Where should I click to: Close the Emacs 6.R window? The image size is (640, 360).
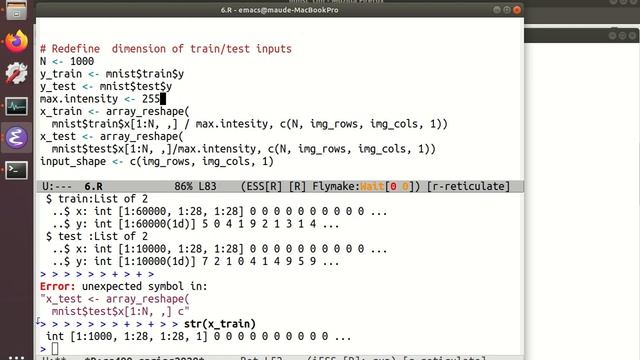[517, 10]
